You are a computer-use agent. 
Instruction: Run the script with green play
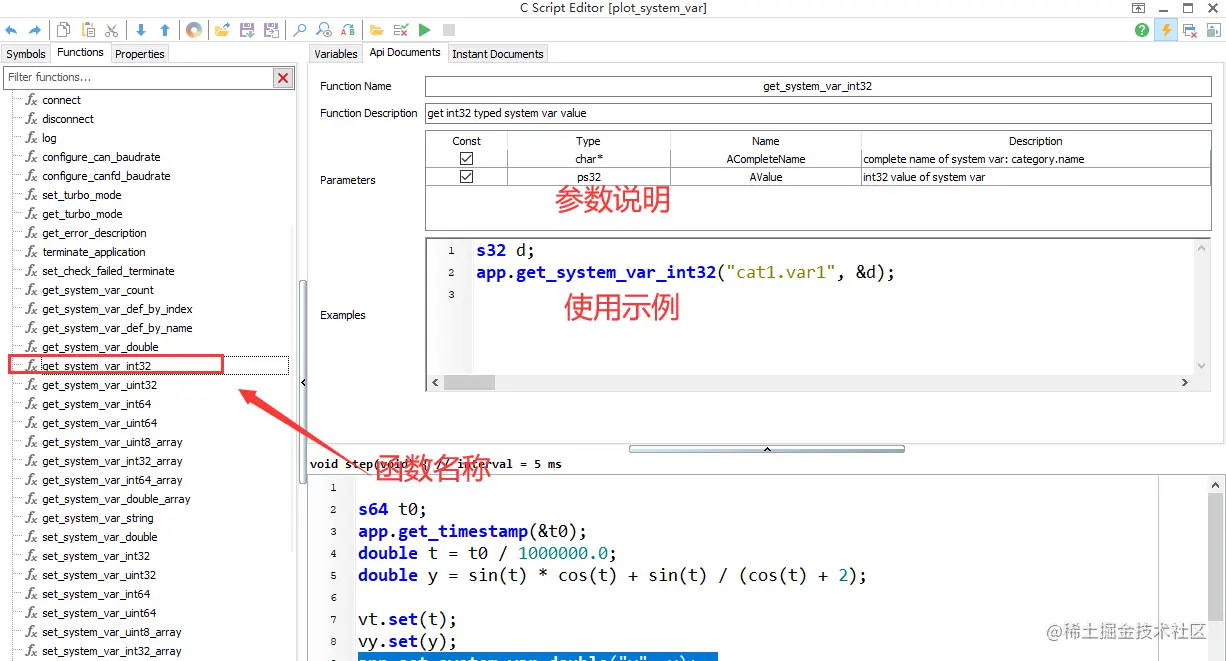click(425, 30)
